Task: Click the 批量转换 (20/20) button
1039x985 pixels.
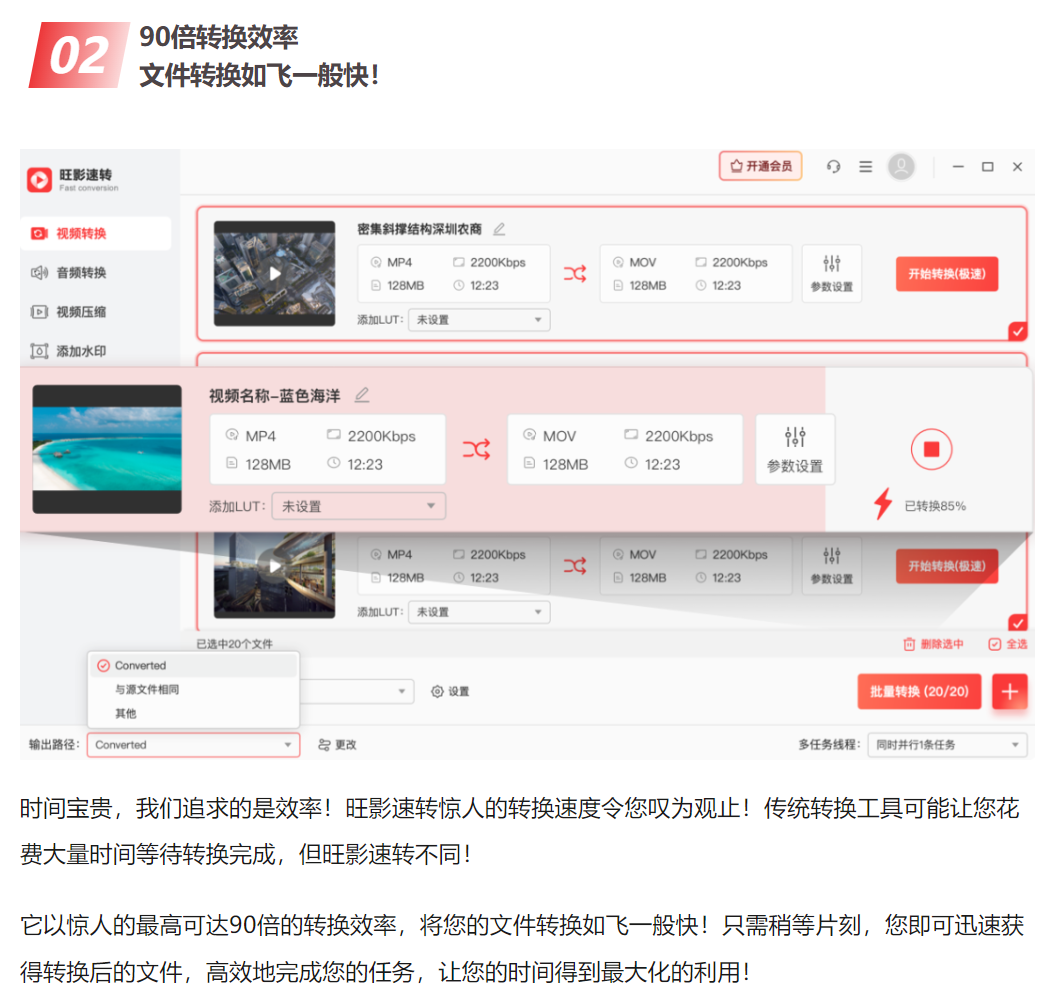Action: click(919, 692)
